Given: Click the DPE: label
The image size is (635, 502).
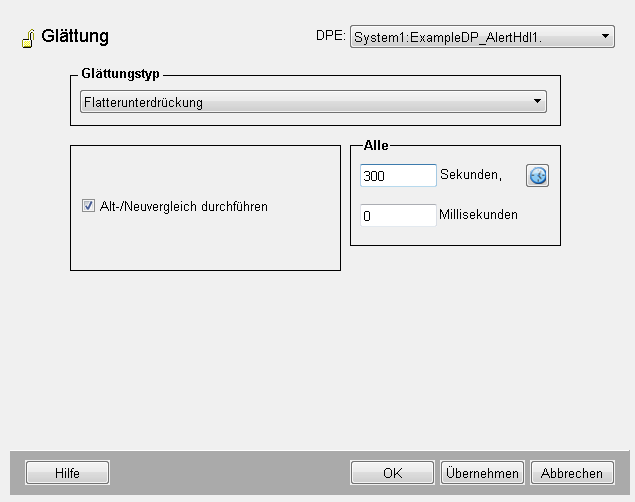Looking at the screenshot, I should point(330,36).
